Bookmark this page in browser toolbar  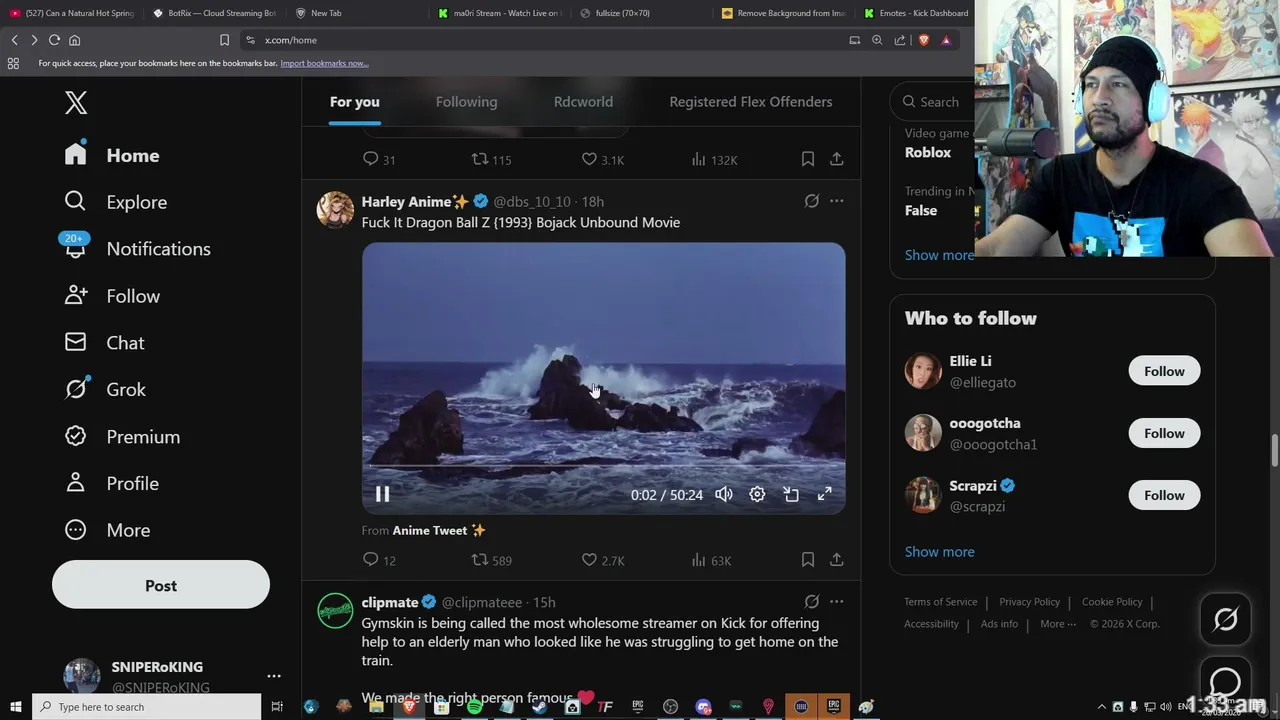coord(224,40)
